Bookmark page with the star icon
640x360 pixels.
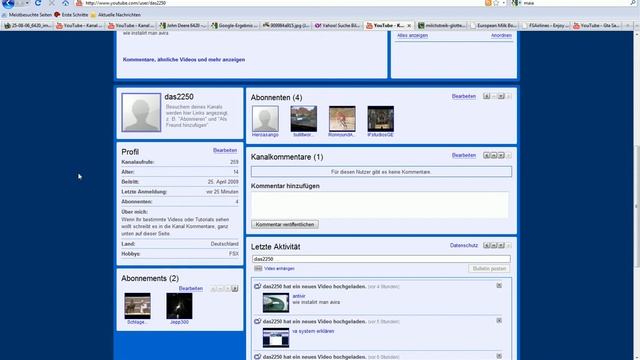(x=496, y=3)
